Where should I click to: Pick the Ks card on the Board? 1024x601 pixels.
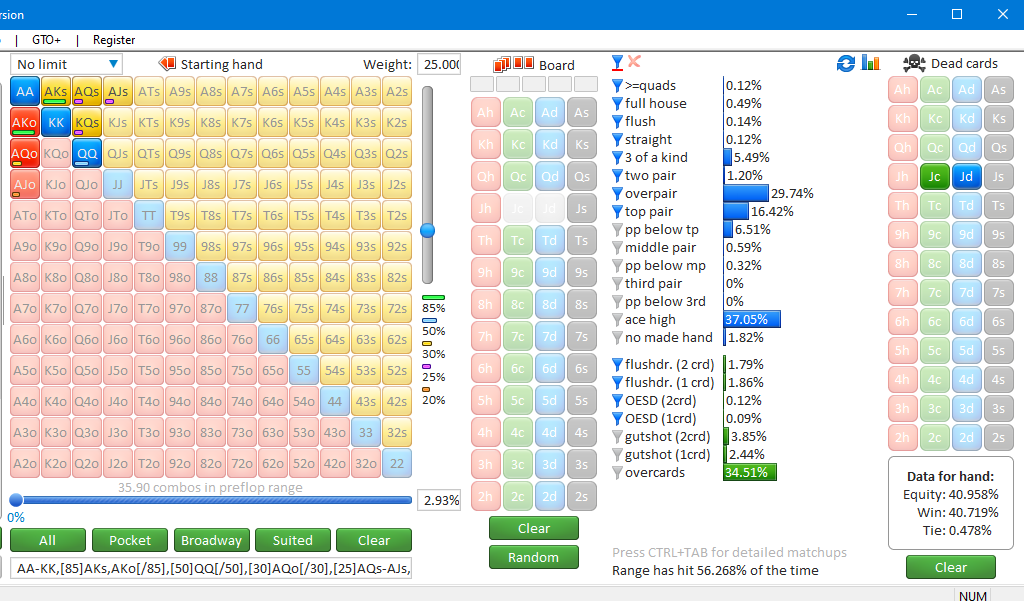[582, 144]
